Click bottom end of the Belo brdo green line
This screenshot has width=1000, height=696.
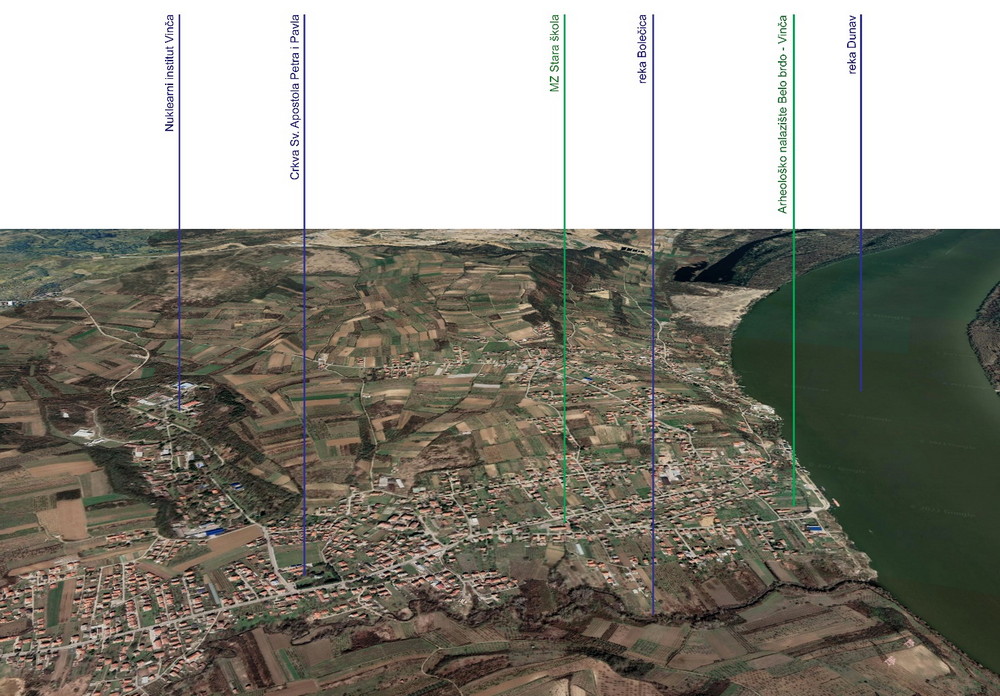pyautogui.click(x=794, y=504)
